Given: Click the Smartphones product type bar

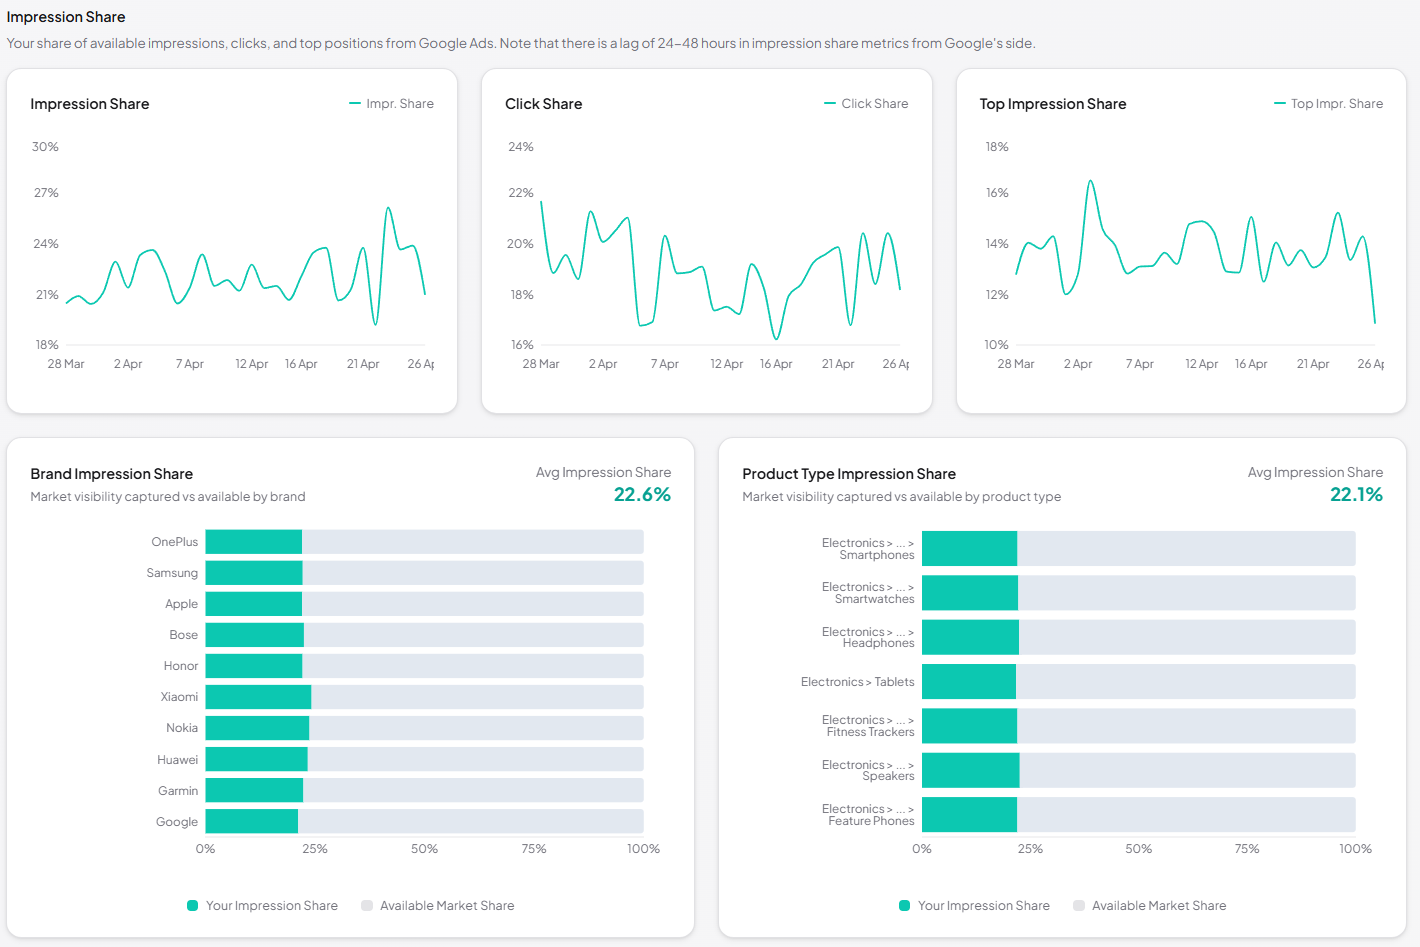Looking at the screenshot, I should [x=970, y=548].
